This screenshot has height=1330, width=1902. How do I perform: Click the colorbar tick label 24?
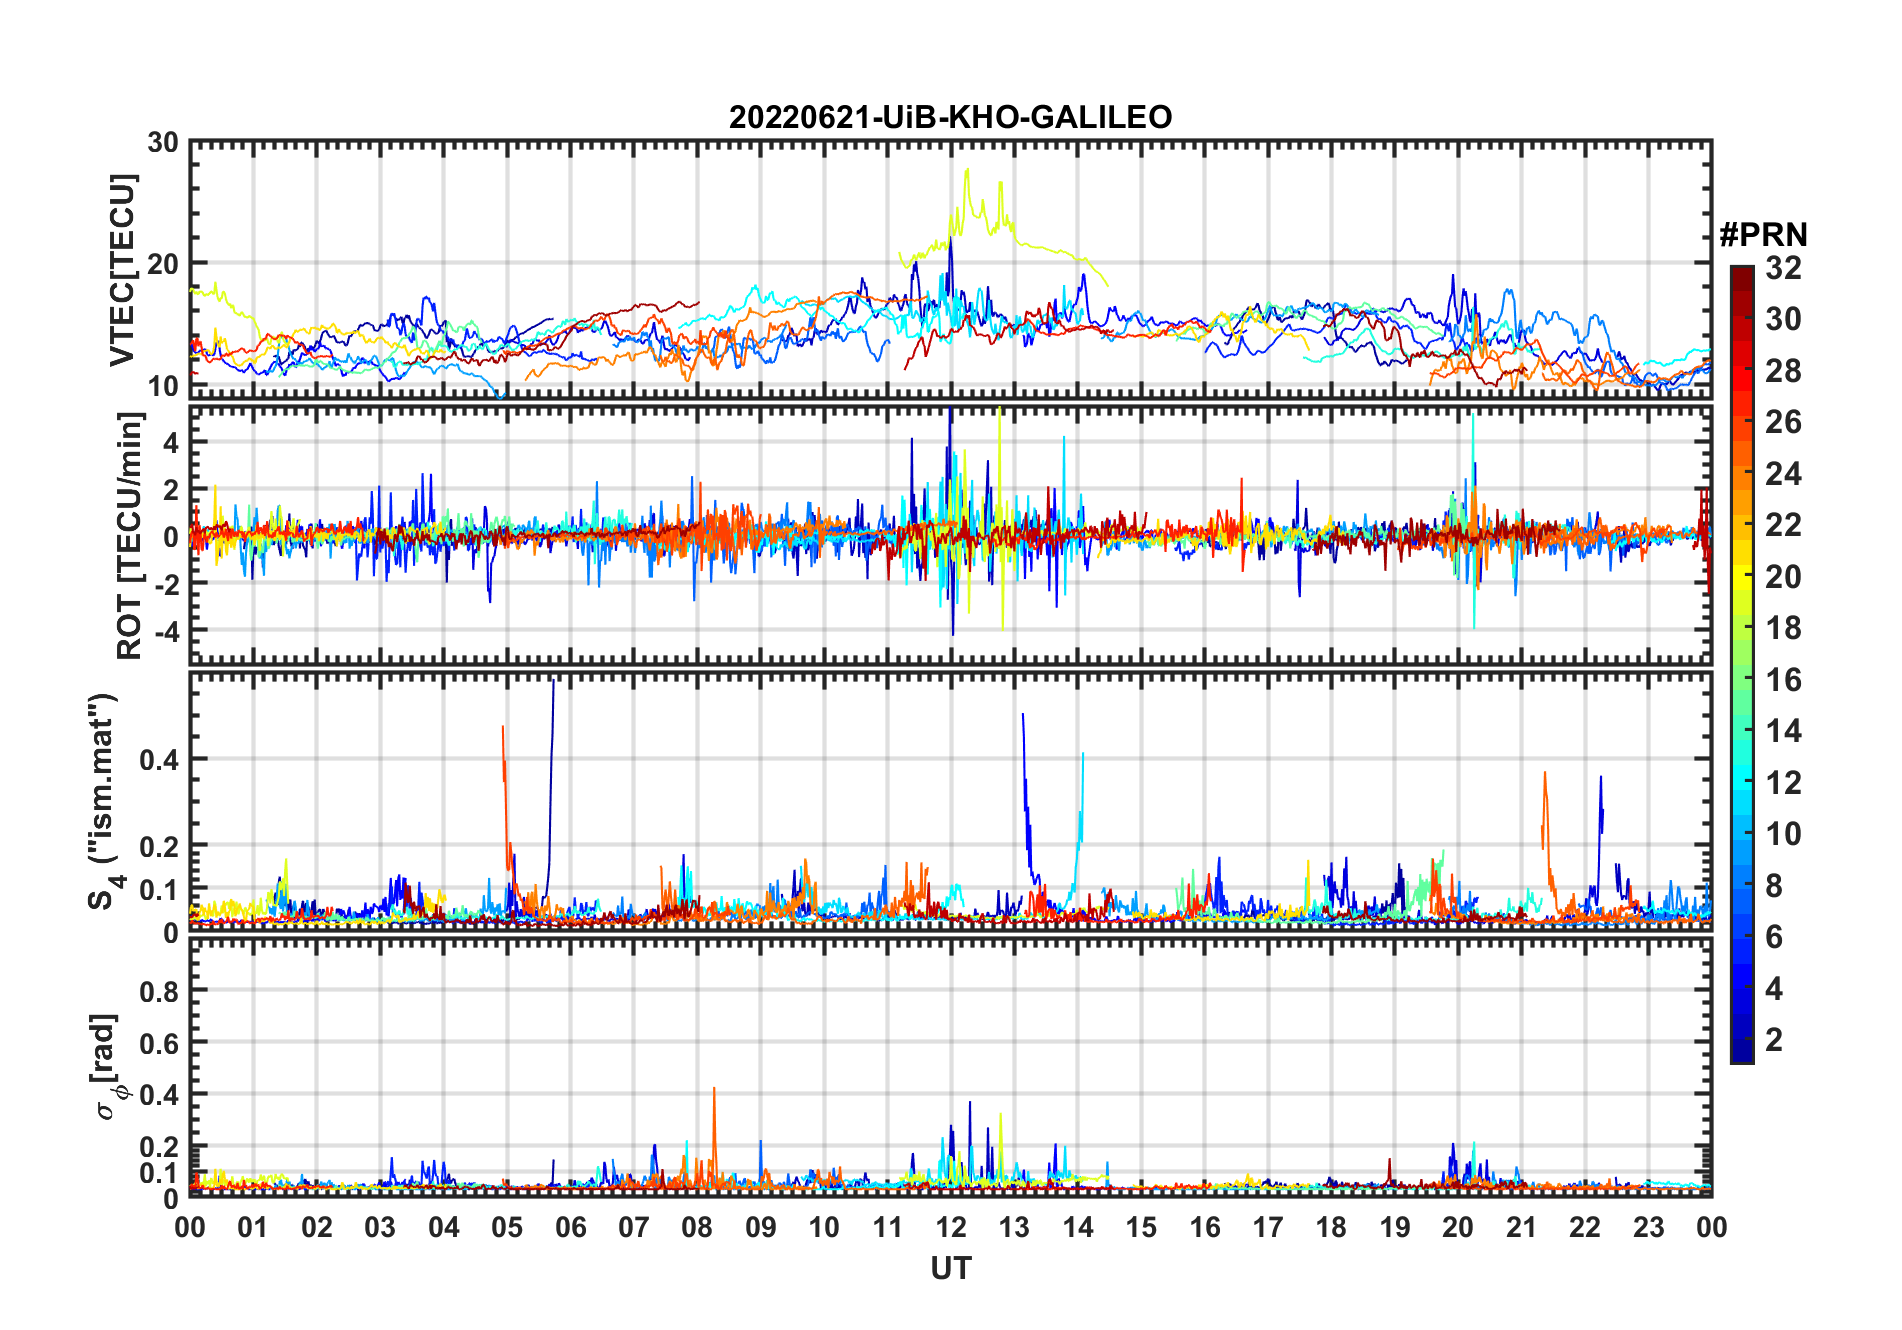[x=1783, y=474]
